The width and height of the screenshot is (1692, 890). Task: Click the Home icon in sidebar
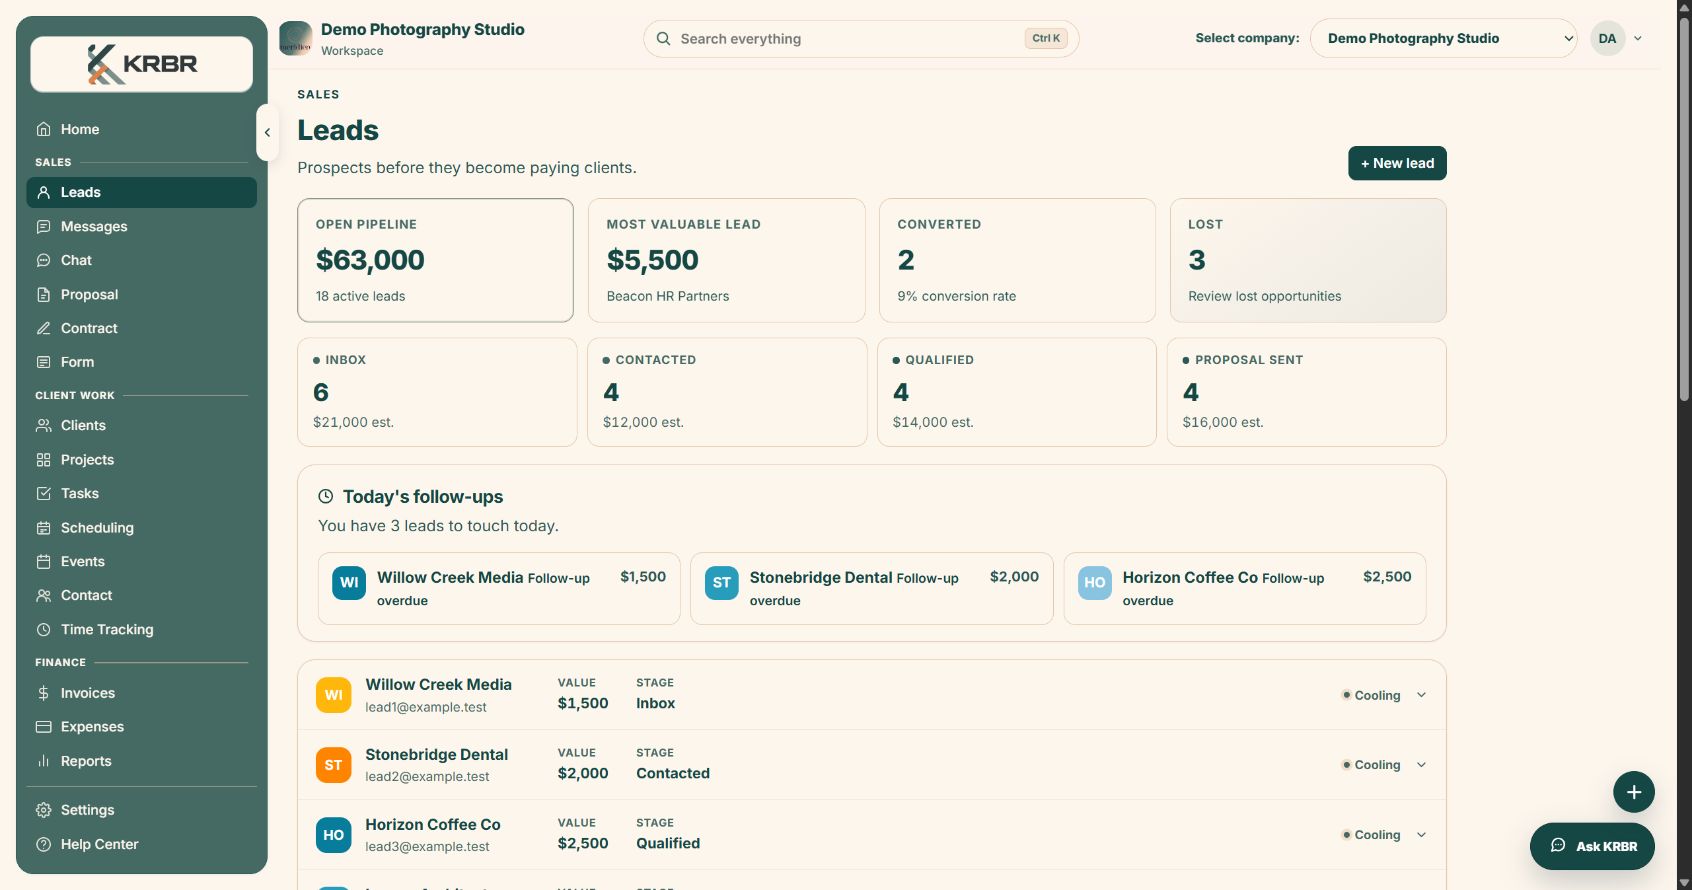point(43,129)
